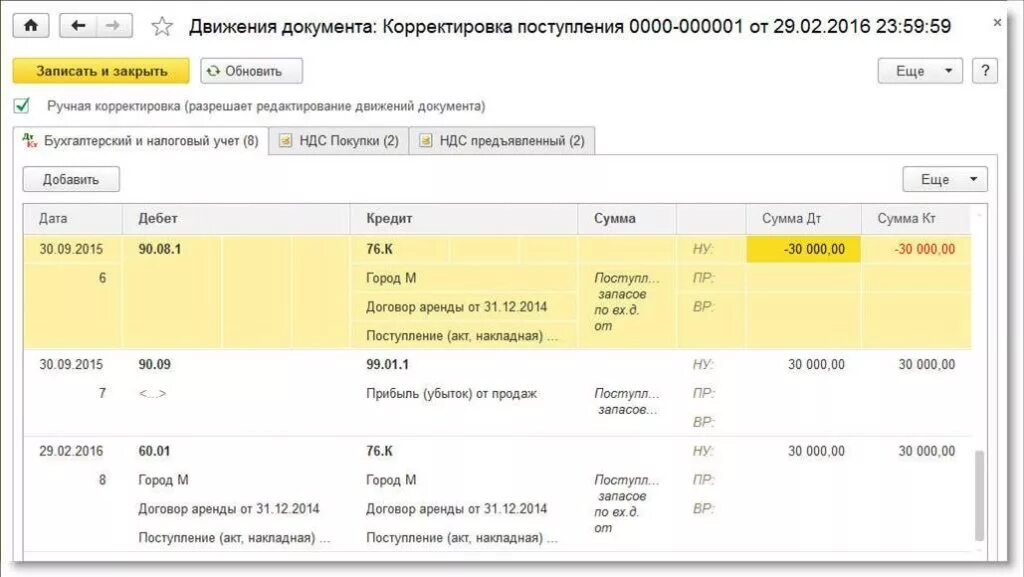Image resolution: width=1024 pixels, height=577 pixels.
Task: Click the Добавить button
Action: tap(71, 179)
